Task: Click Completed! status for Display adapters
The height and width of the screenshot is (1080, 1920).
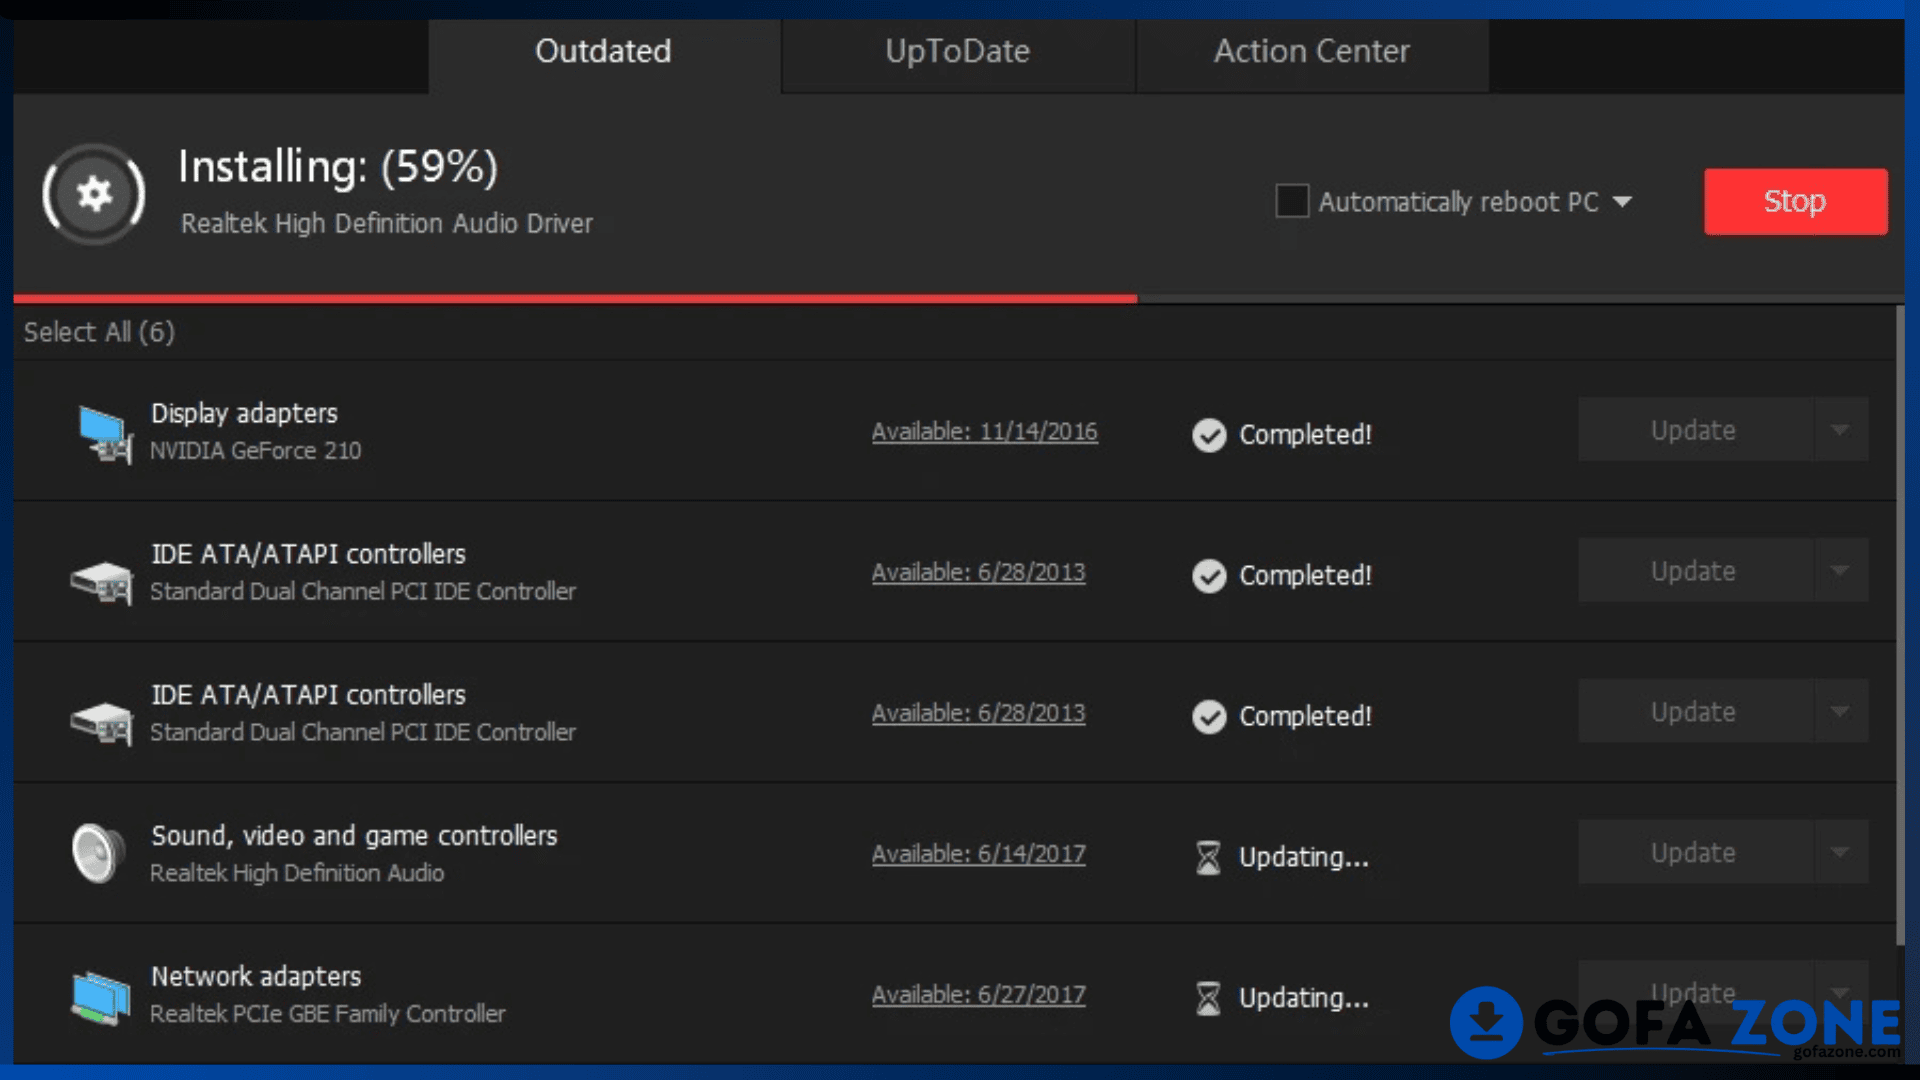Action: (1306, 435)
